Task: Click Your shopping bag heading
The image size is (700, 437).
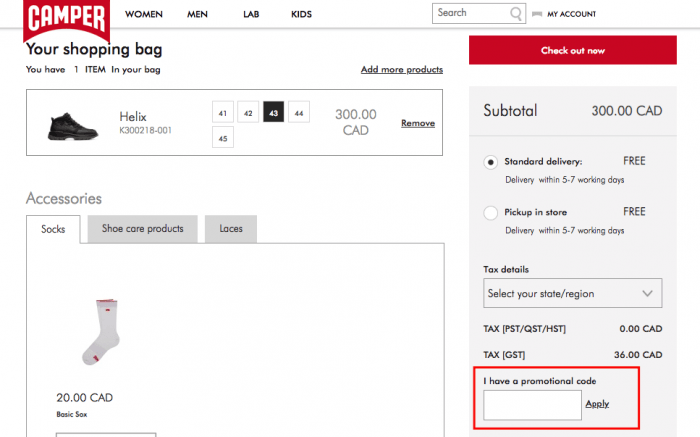Action: 94,49
